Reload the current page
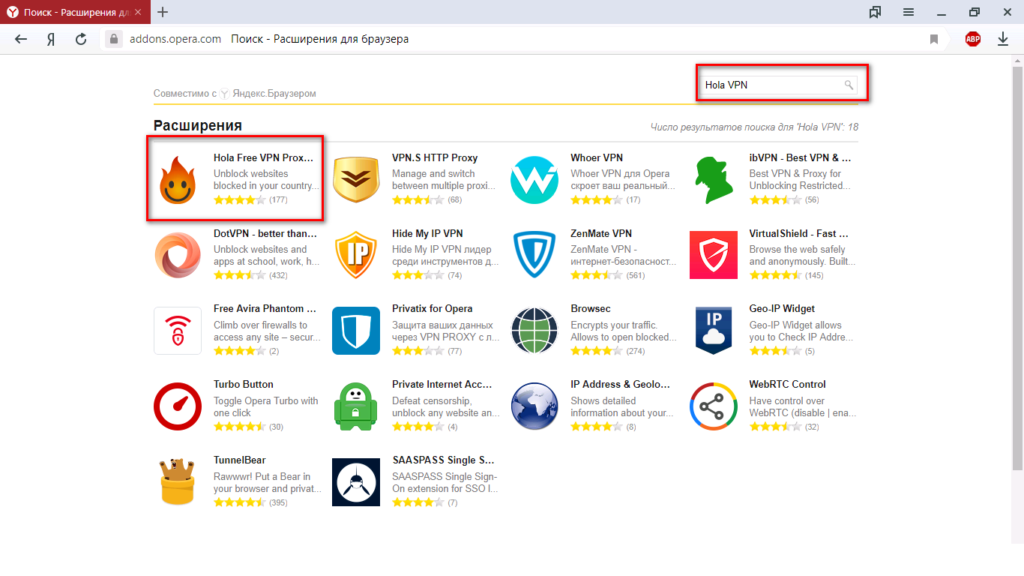 (x=81, y=39)
